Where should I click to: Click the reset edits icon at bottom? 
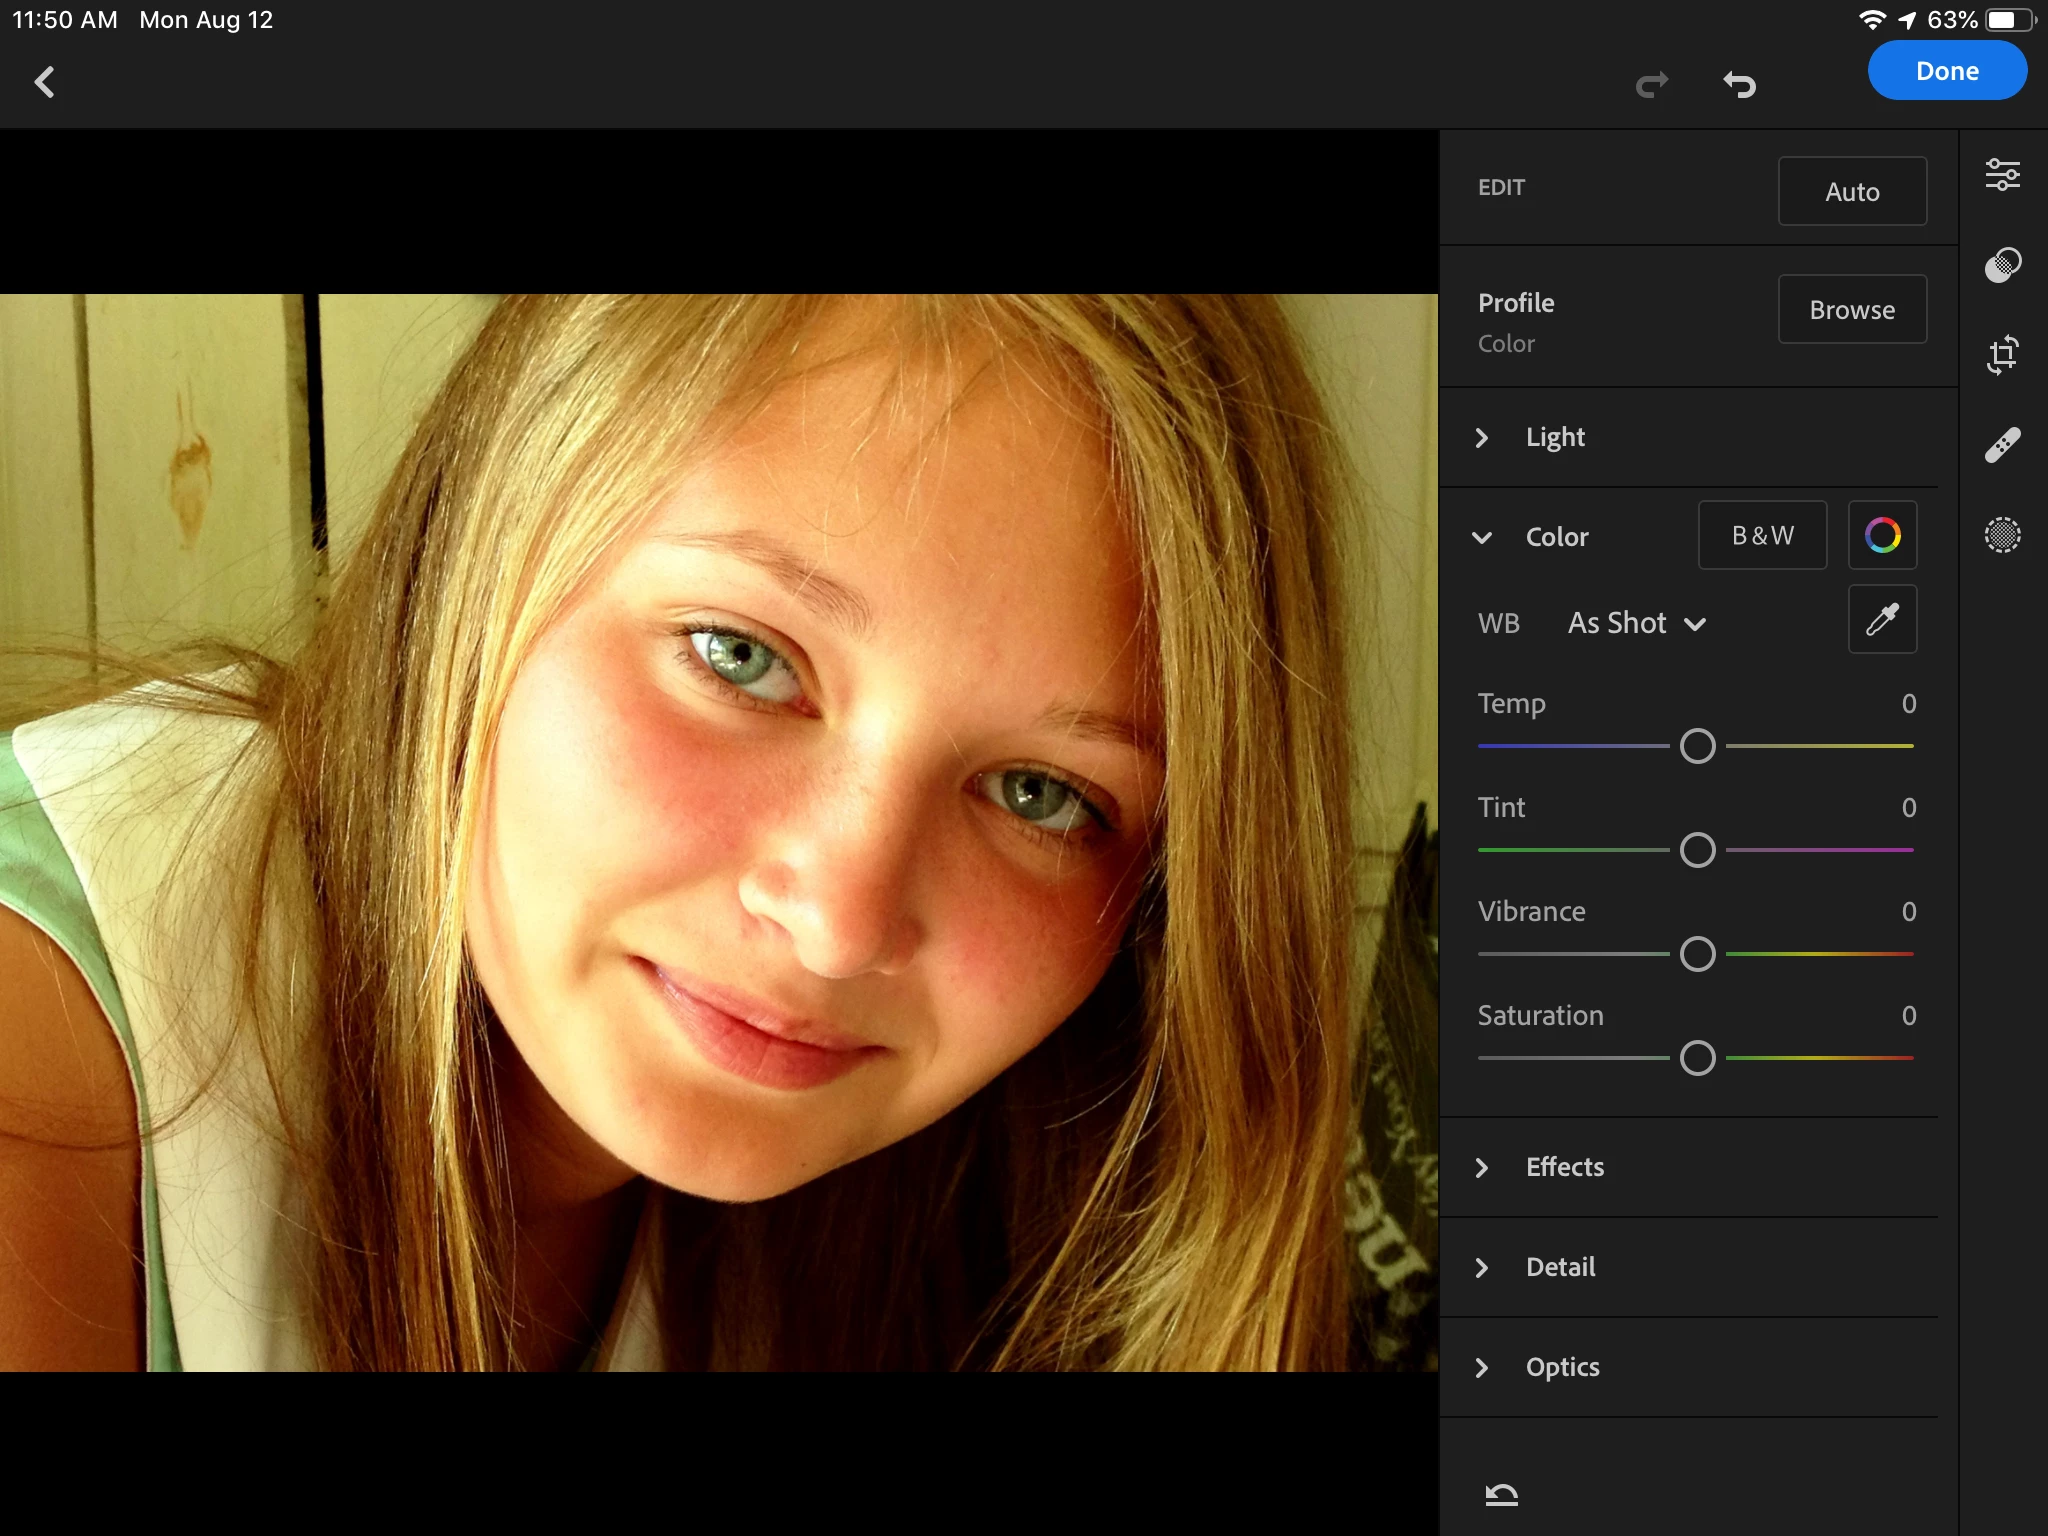point(1501,1495)
